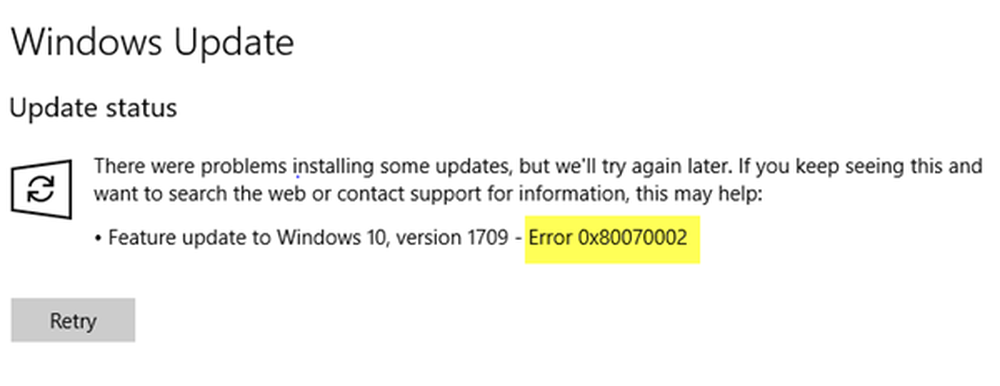
Task: Click the bullet before Feature update
Action: pyautogui.click(x=98, y=240)
